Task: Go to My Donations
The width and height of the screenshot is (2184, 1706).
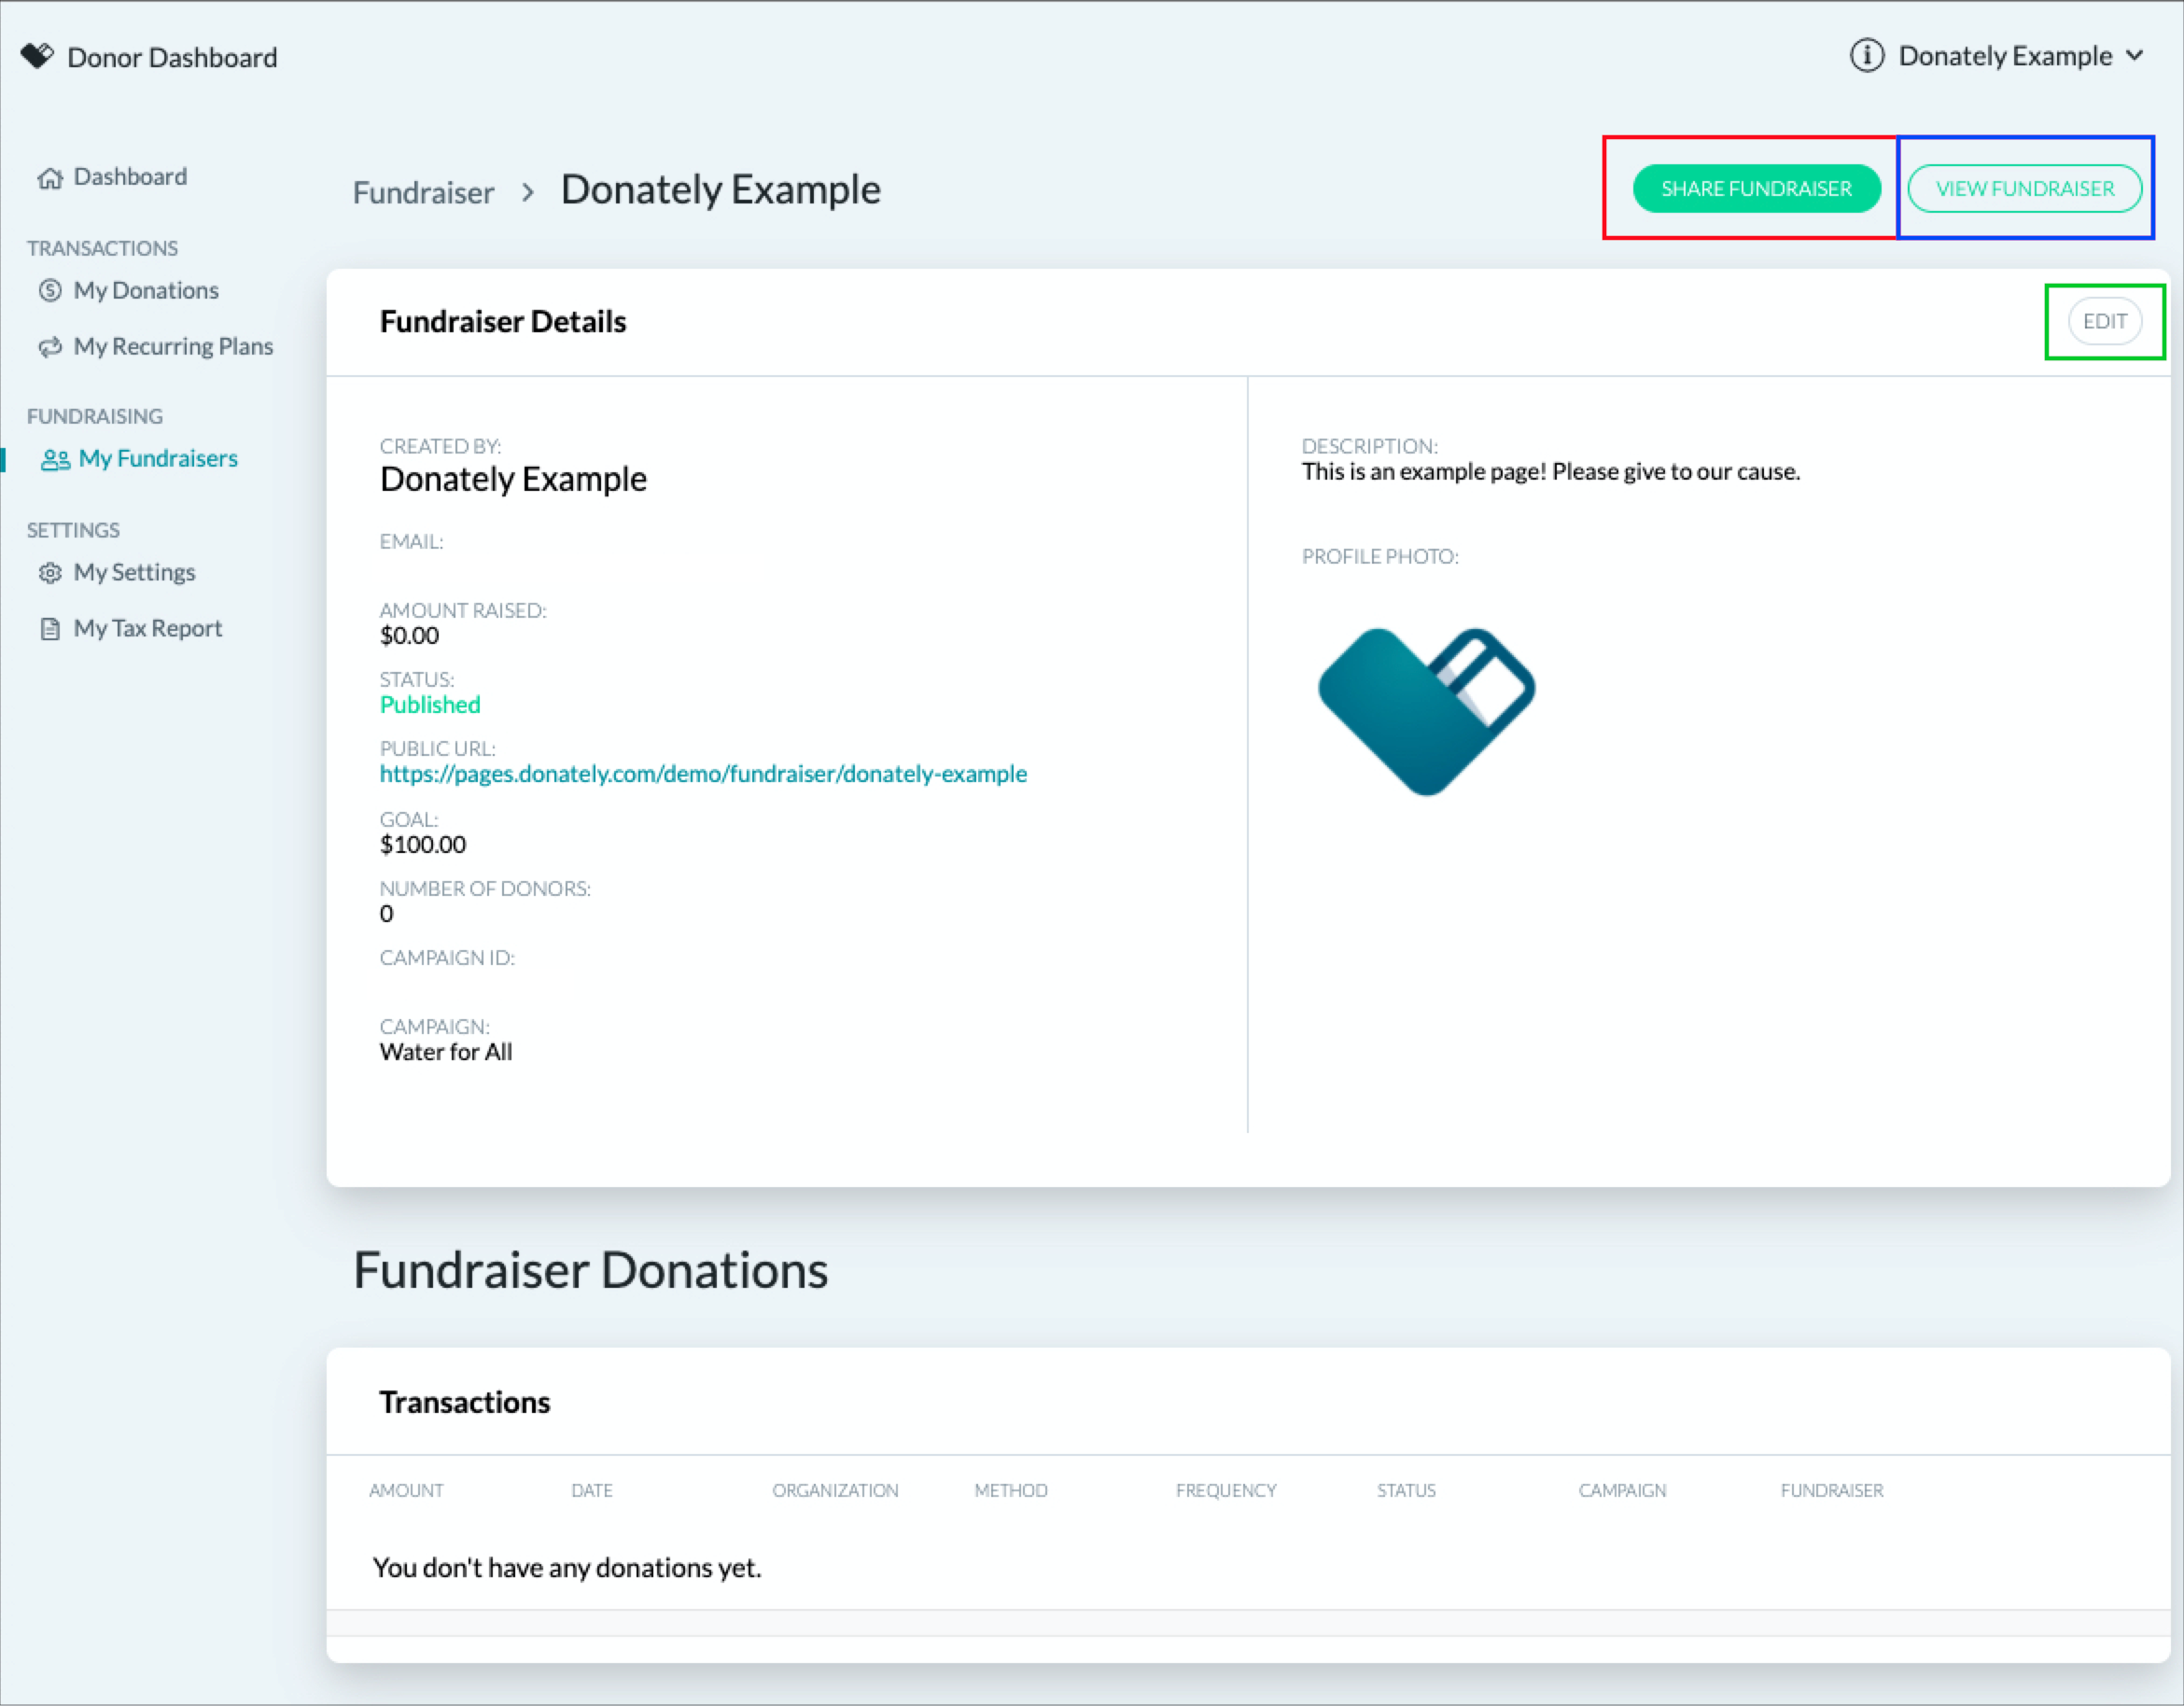Action: 146,291
